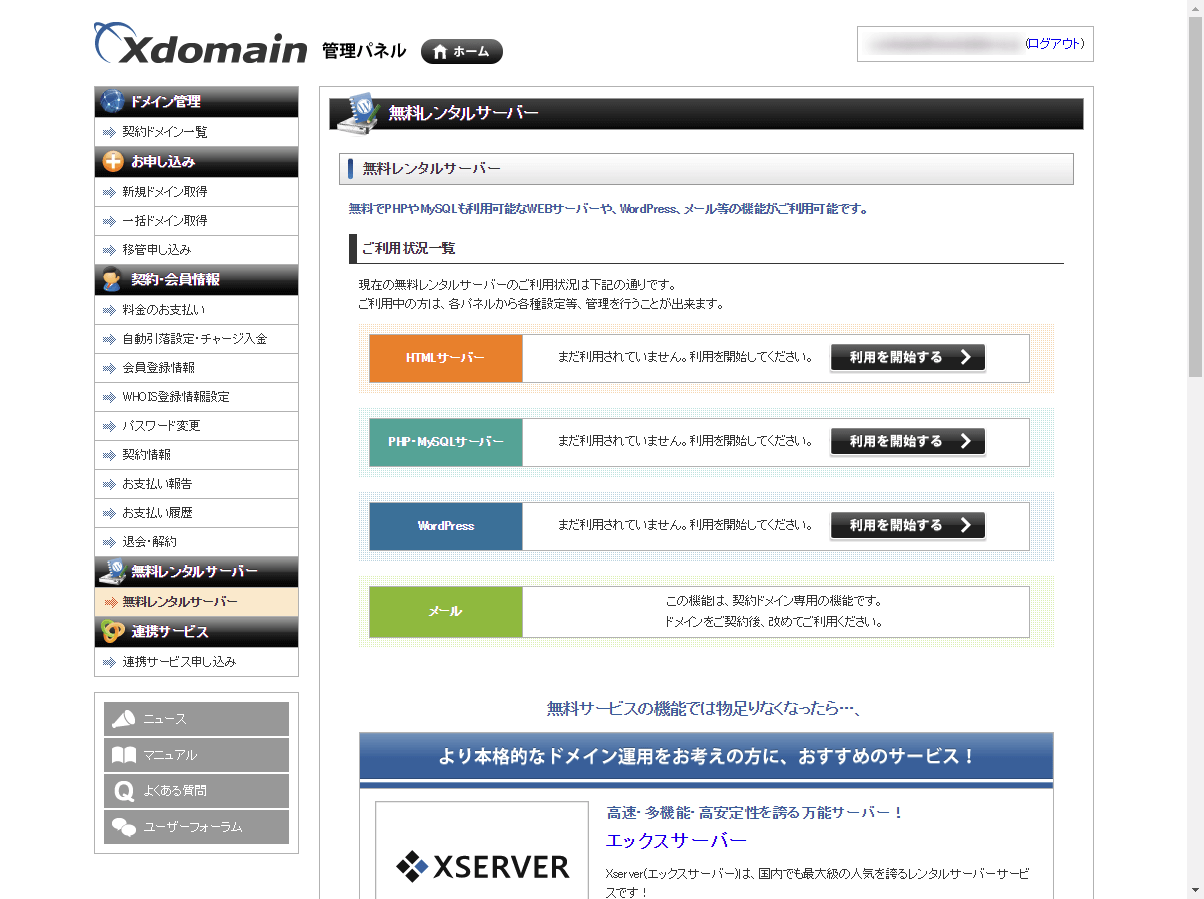Open 退会・解約 sidebar item

pos(149,542)
